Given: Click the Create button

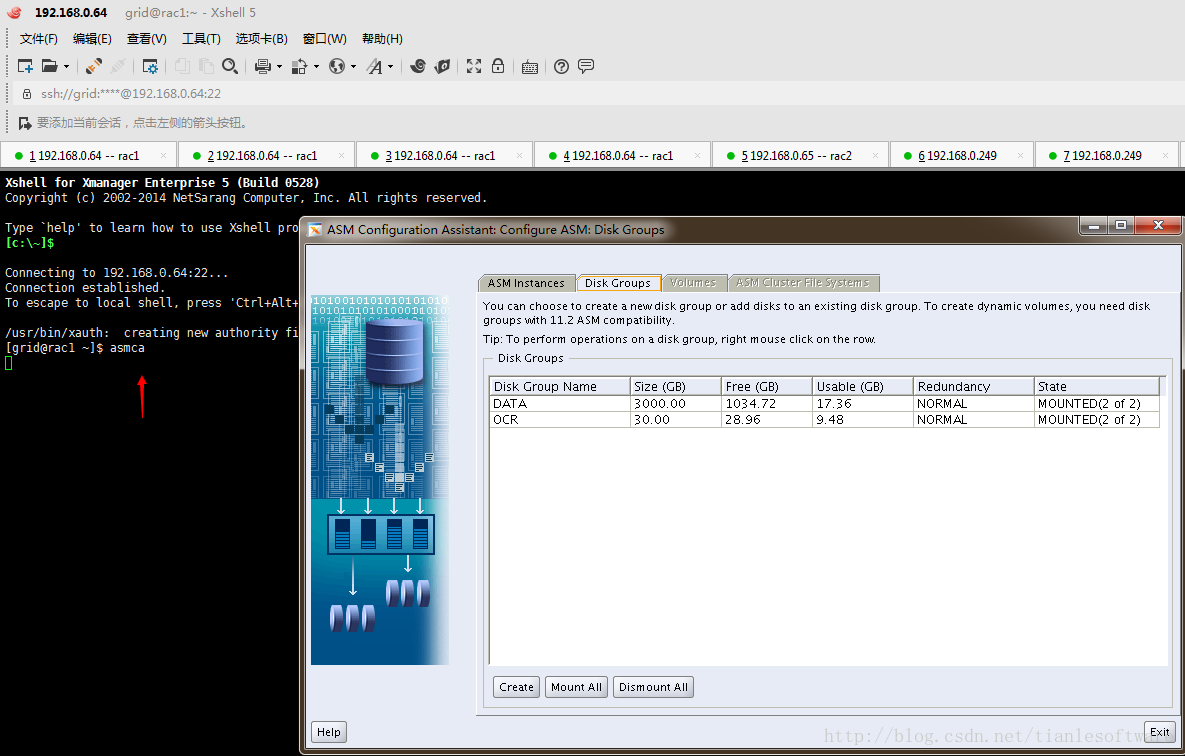Looking at the screenshot, I should click(516, 687).
